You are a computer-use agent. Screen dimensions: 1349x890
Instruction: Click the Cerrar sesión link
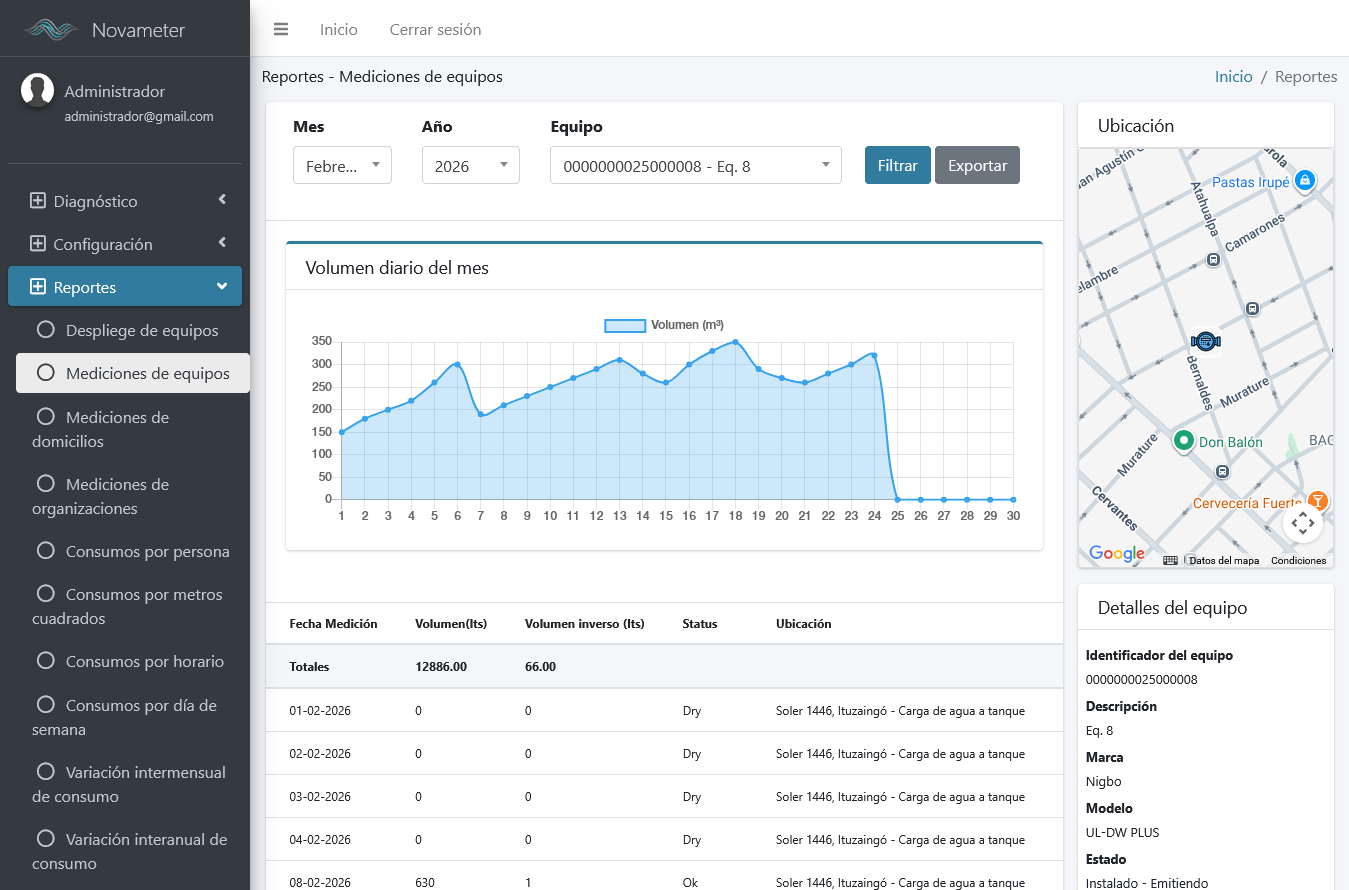435,30
